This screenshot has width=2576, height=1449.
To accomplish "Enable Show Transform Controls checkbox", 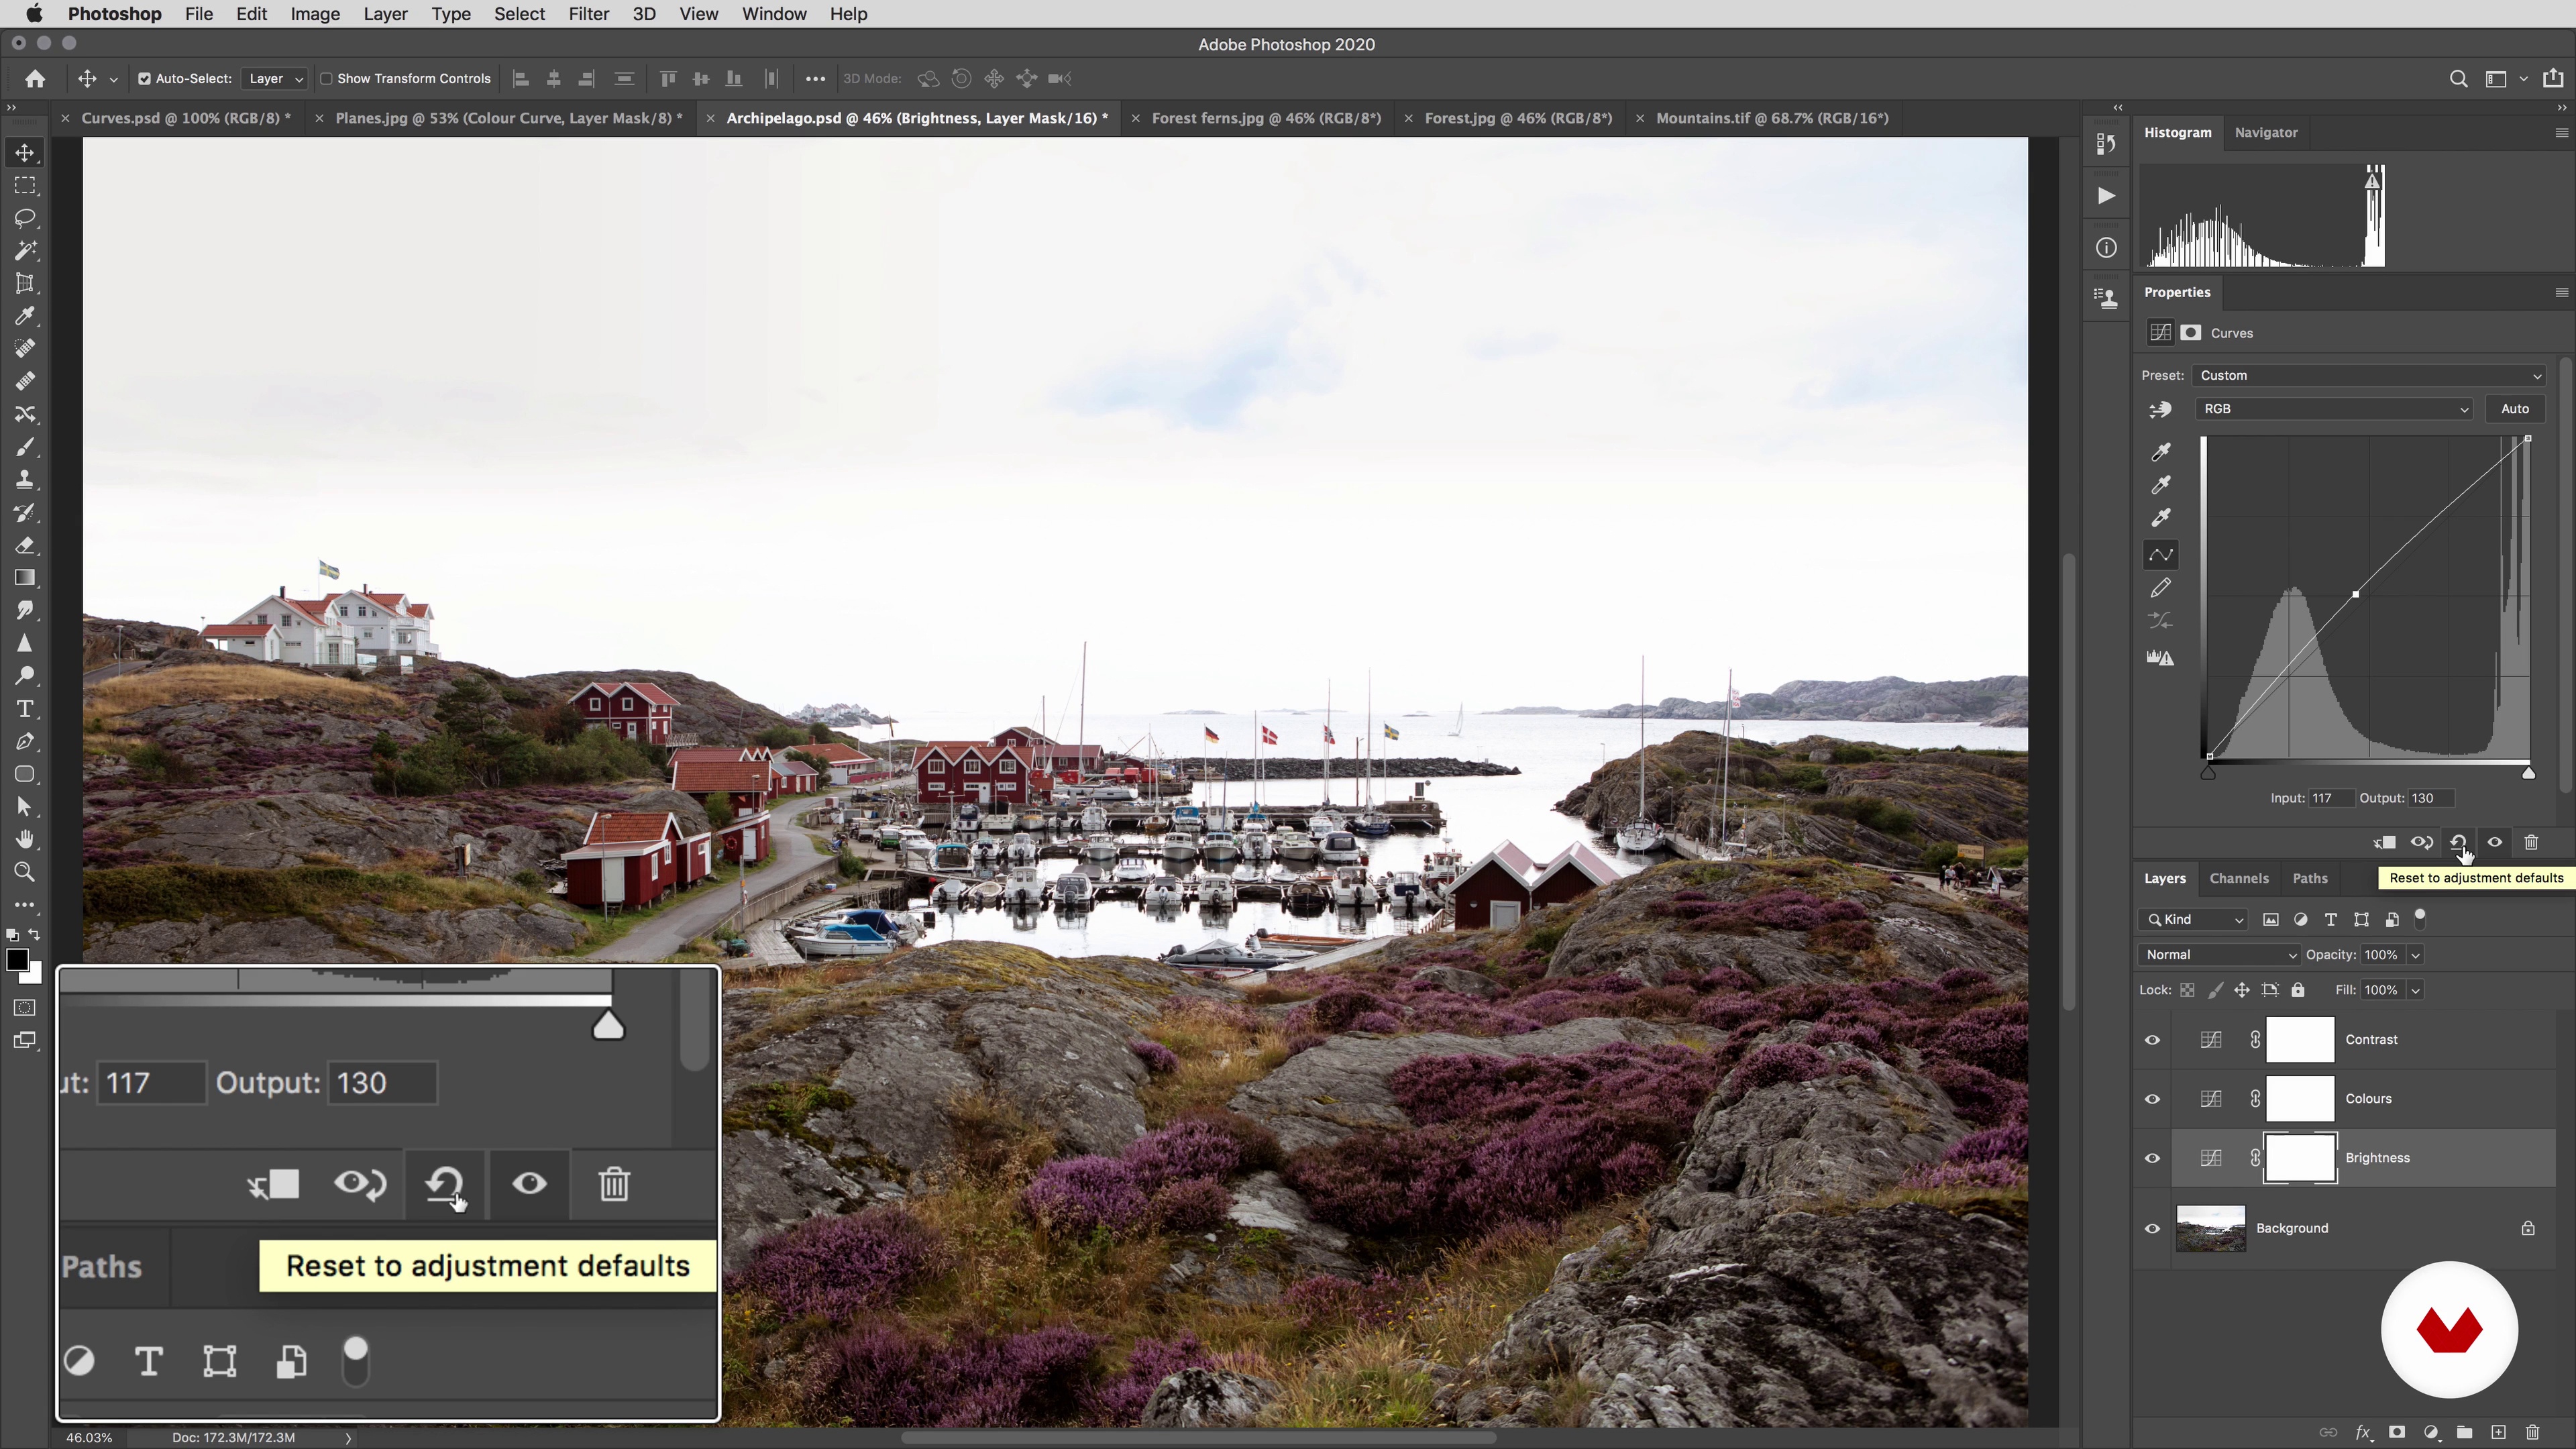I will pyautogui.click(x=326, y=79).
